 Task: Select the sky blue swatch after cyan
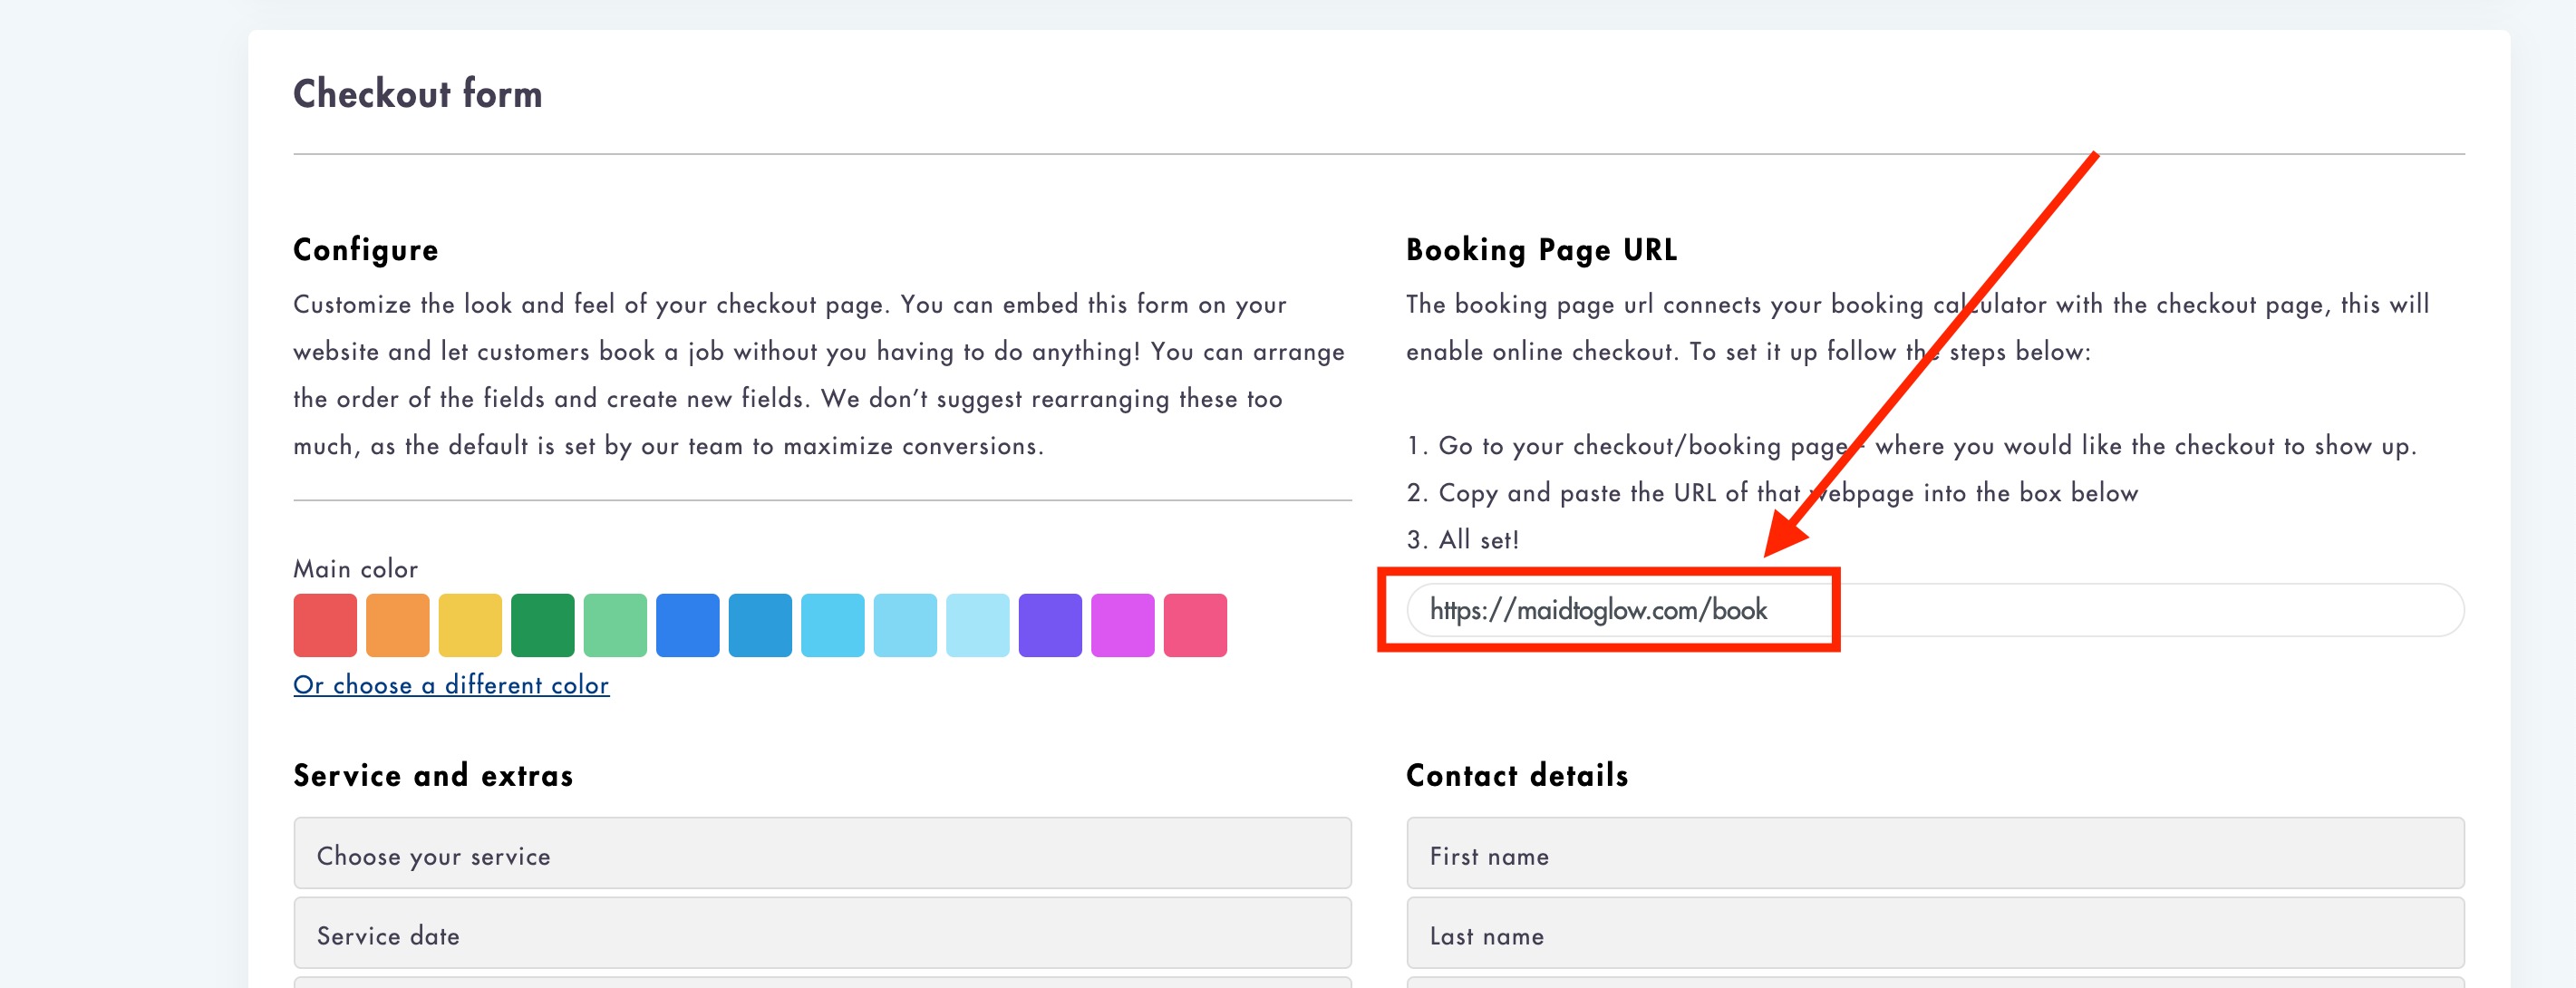[905, 625]
